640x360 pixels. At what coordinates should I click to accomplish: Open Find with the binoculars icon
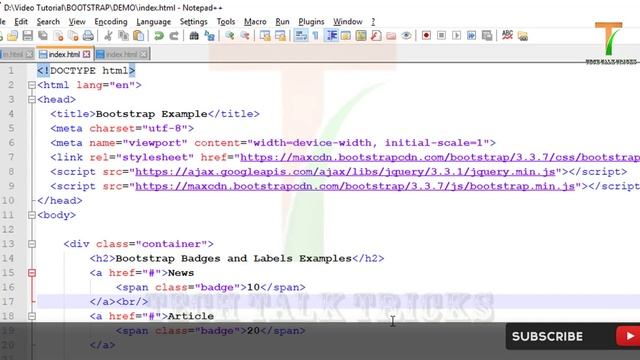194,36
